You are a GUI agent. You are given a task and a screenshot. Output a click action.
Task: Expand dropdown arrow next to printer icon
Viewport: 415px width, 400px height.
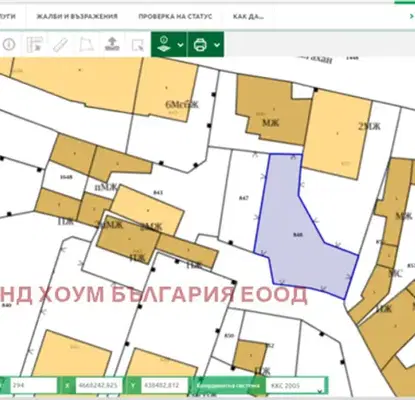click(x=217, y=44)
